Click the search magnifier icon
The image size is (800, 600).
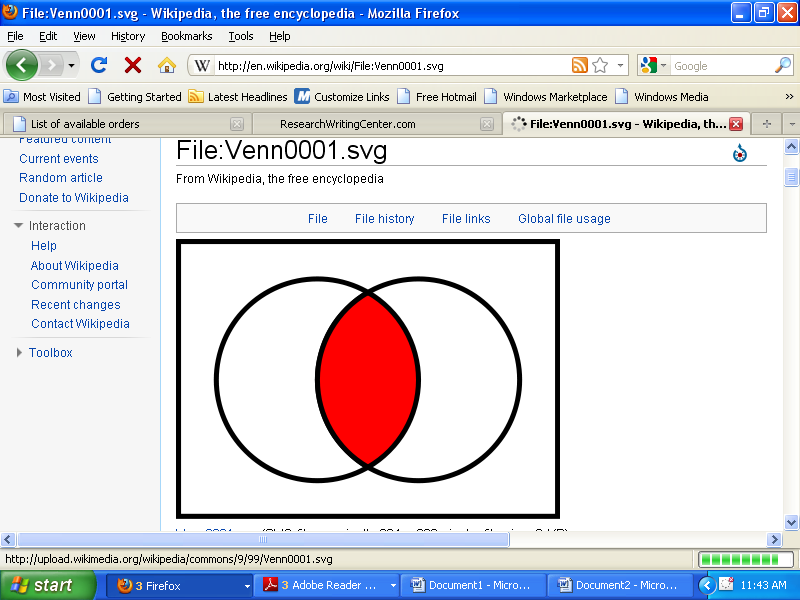pyautogui.click(x=783, y=66)
